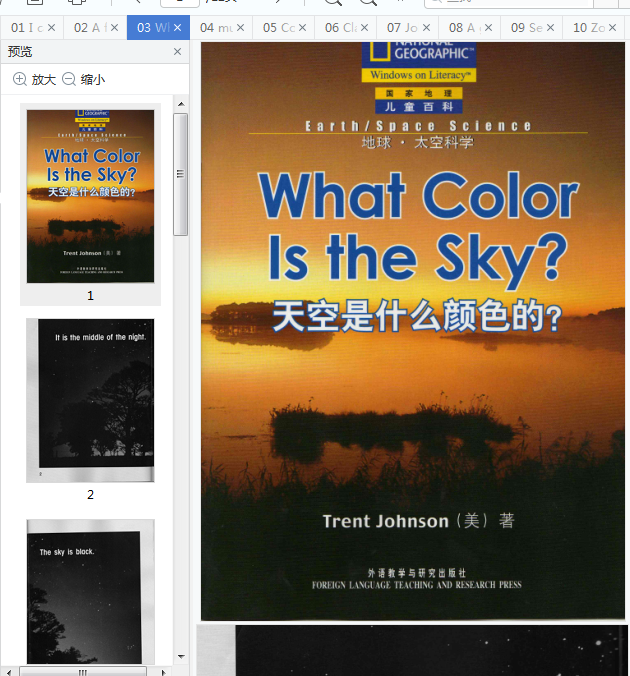The image size is (630, 676).
Task: Close the '08 A' tab
Action: pos(488,28)
